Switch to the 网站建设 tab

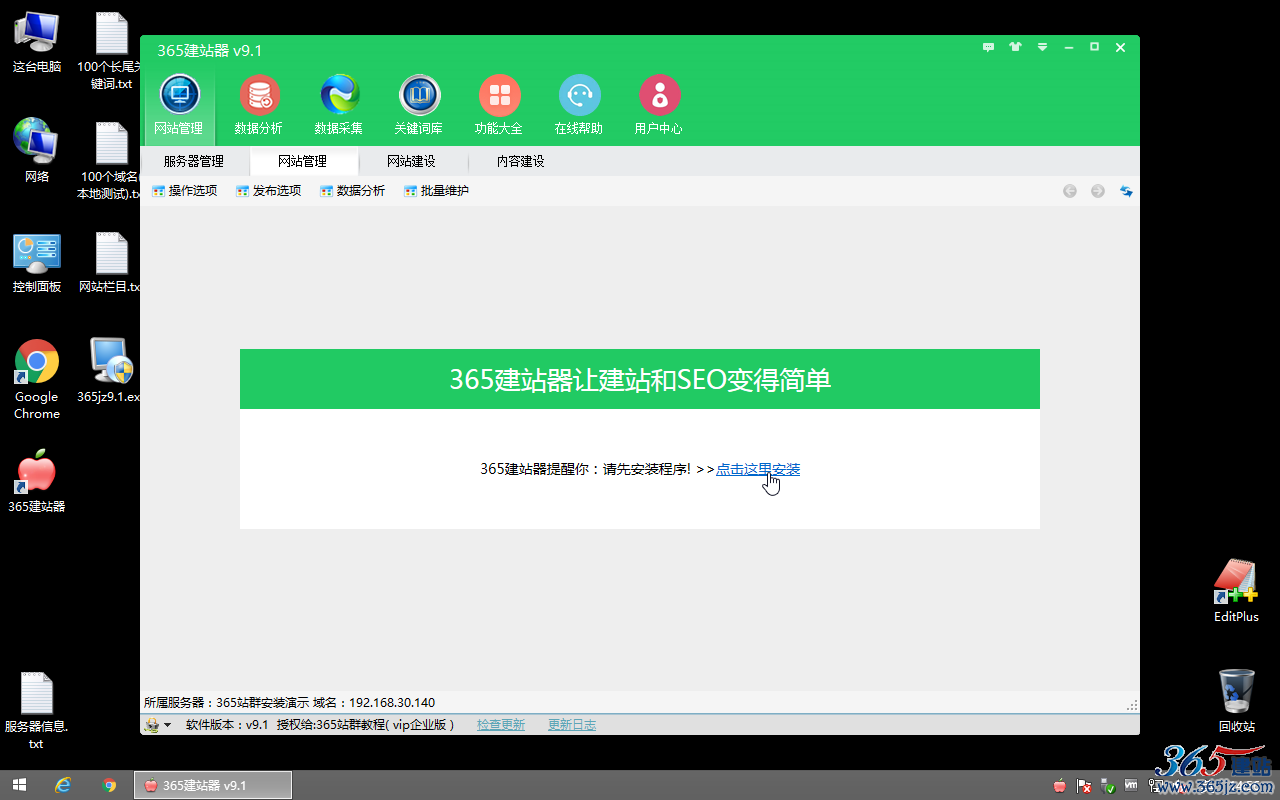(412, 161)
